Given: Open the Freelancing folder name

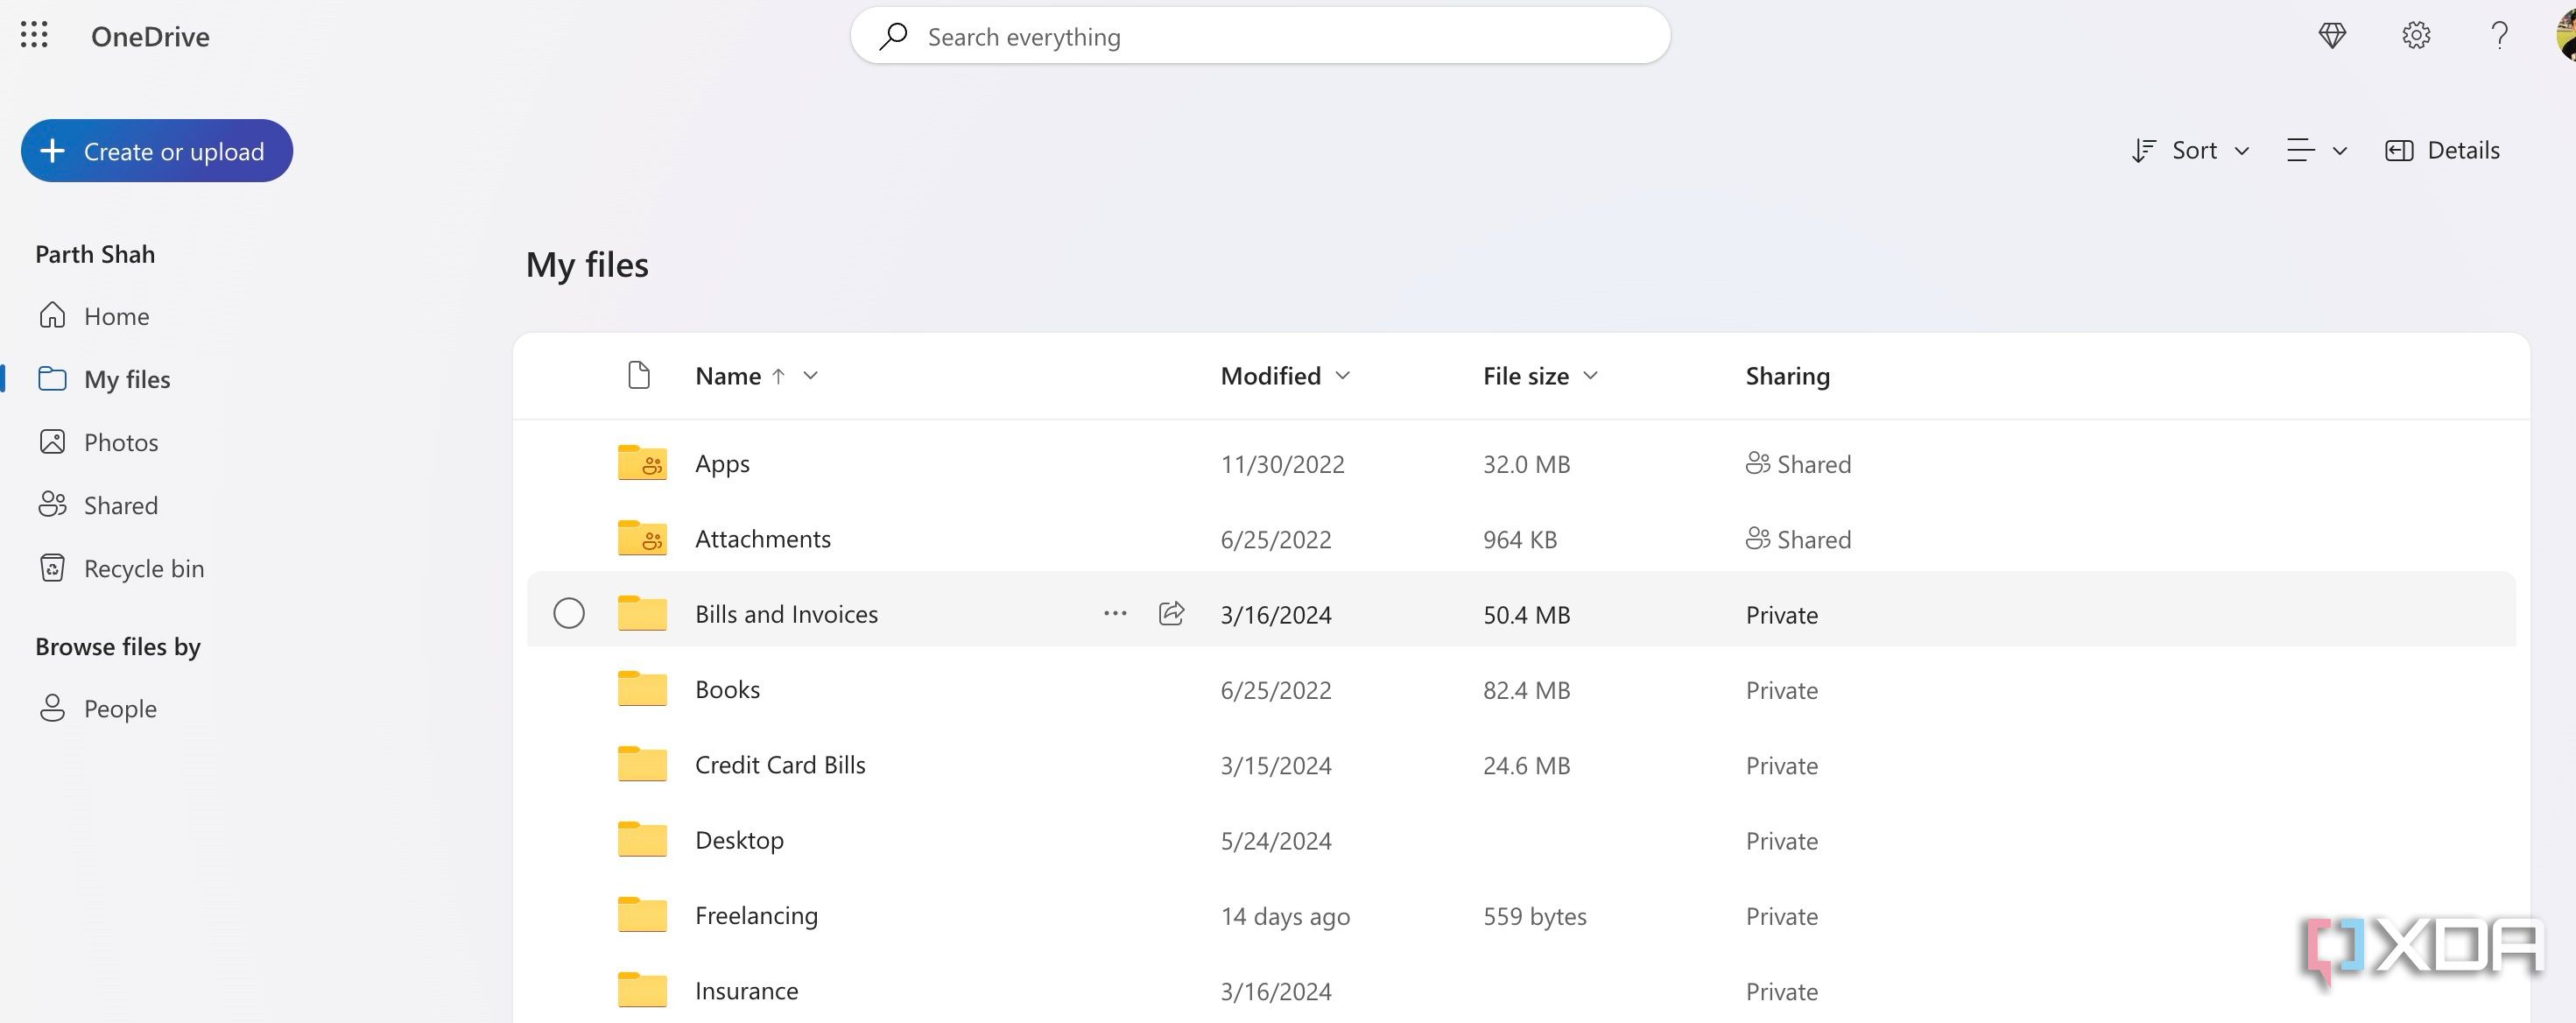Looking at the screenshot, I should tap(756, 915).
